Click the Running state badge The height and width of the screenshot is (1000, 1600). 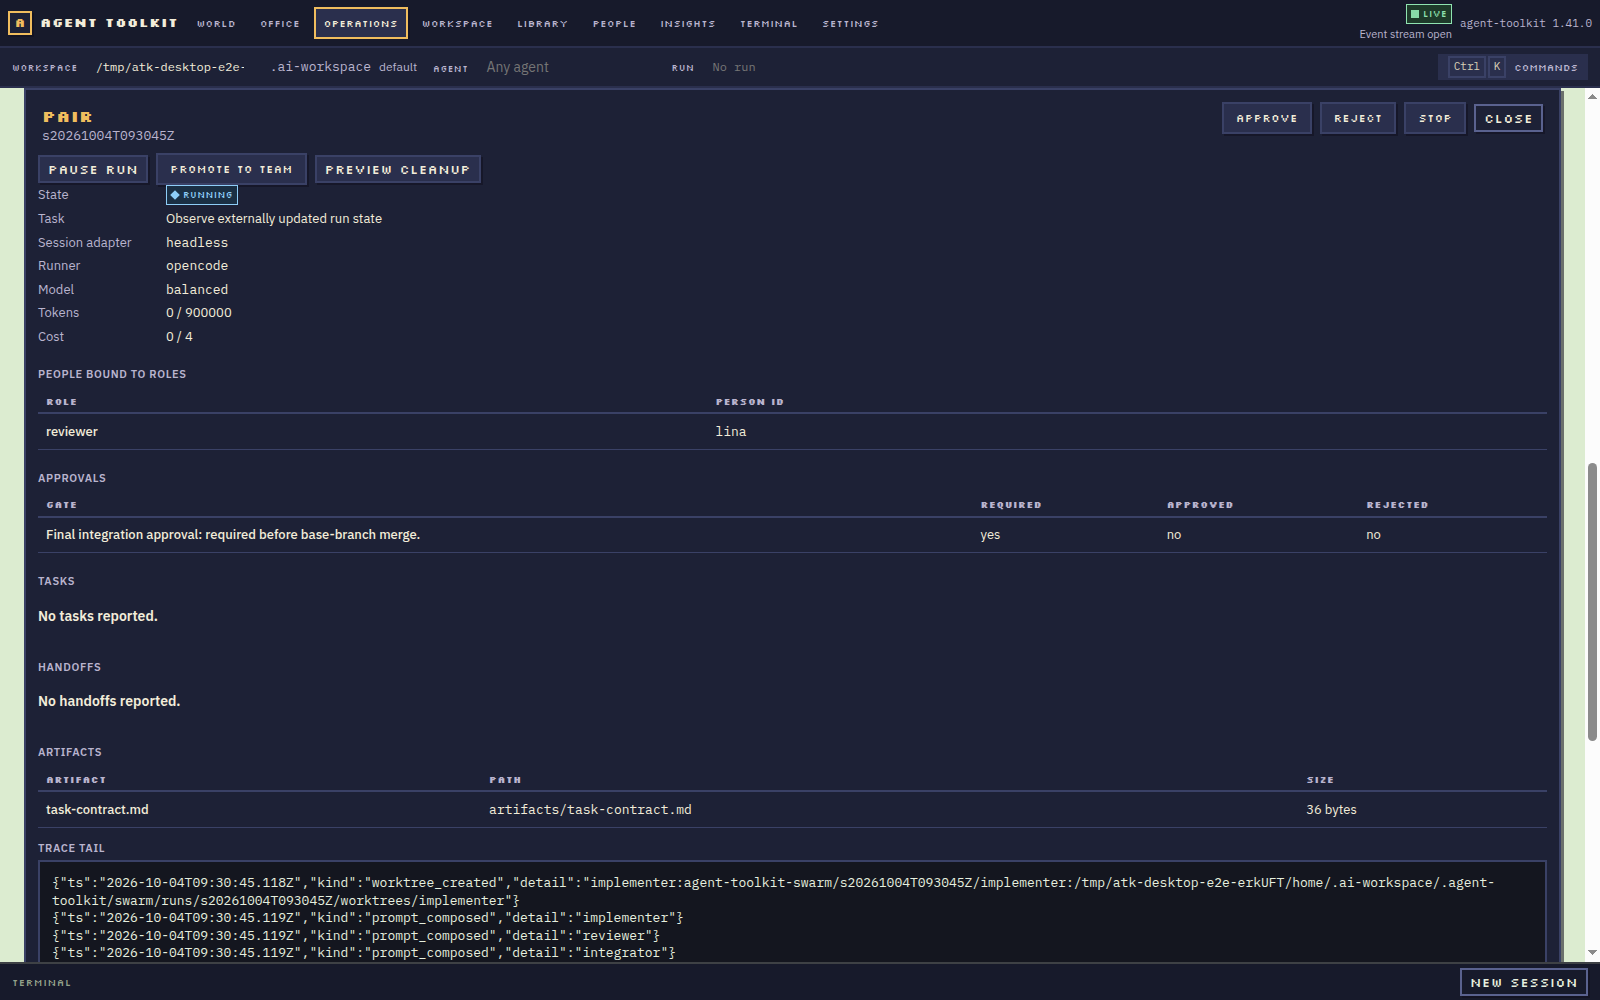[202, 195]
